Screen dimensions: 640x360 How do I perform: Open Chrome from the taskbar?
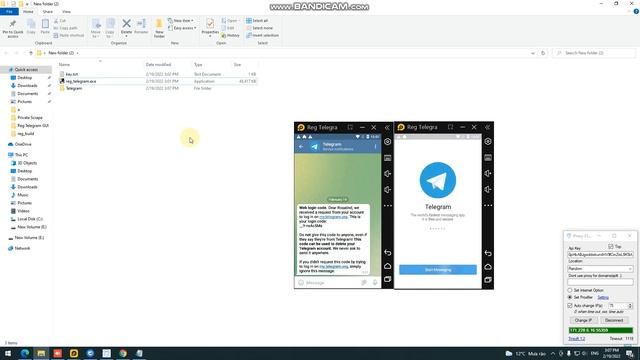[123, 353]
